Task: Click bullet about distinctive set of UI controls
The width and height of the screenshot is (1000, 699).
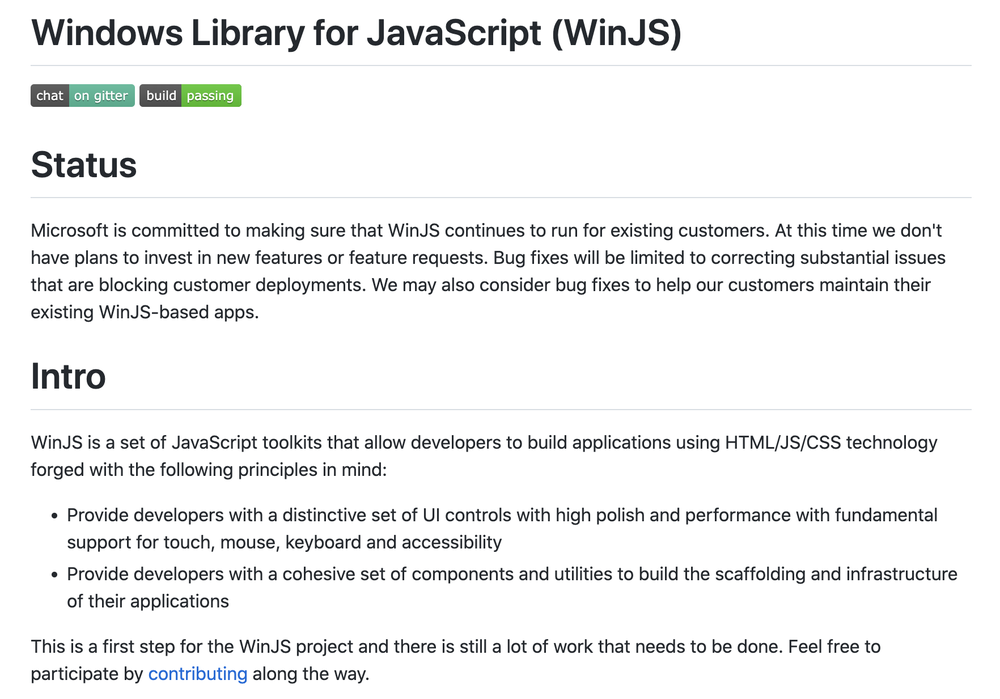Action: click(x=502, y=528)
